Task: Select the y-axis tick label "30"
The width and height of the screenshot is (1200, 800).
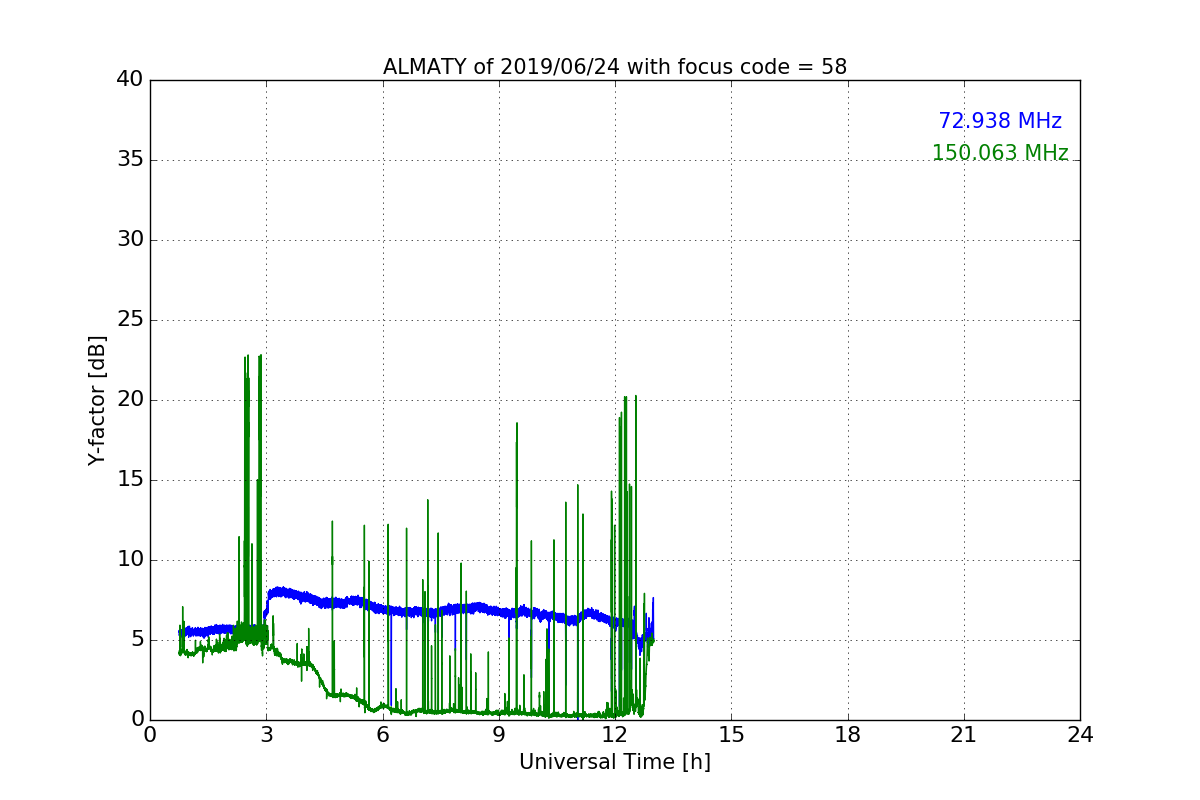Action: pos(130,240)
